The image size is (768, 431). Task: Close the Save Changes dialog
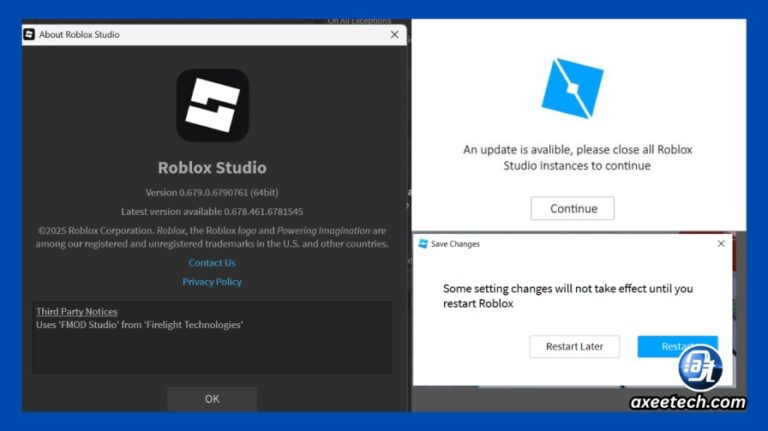coord(721,243)
